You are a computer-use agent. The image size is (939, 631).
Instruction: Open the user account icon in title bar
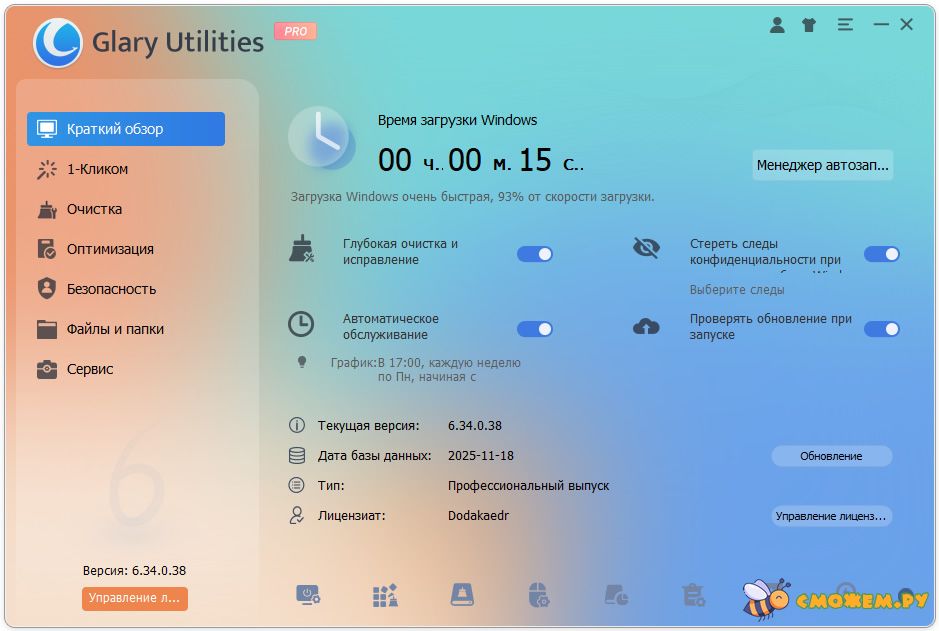777,25
